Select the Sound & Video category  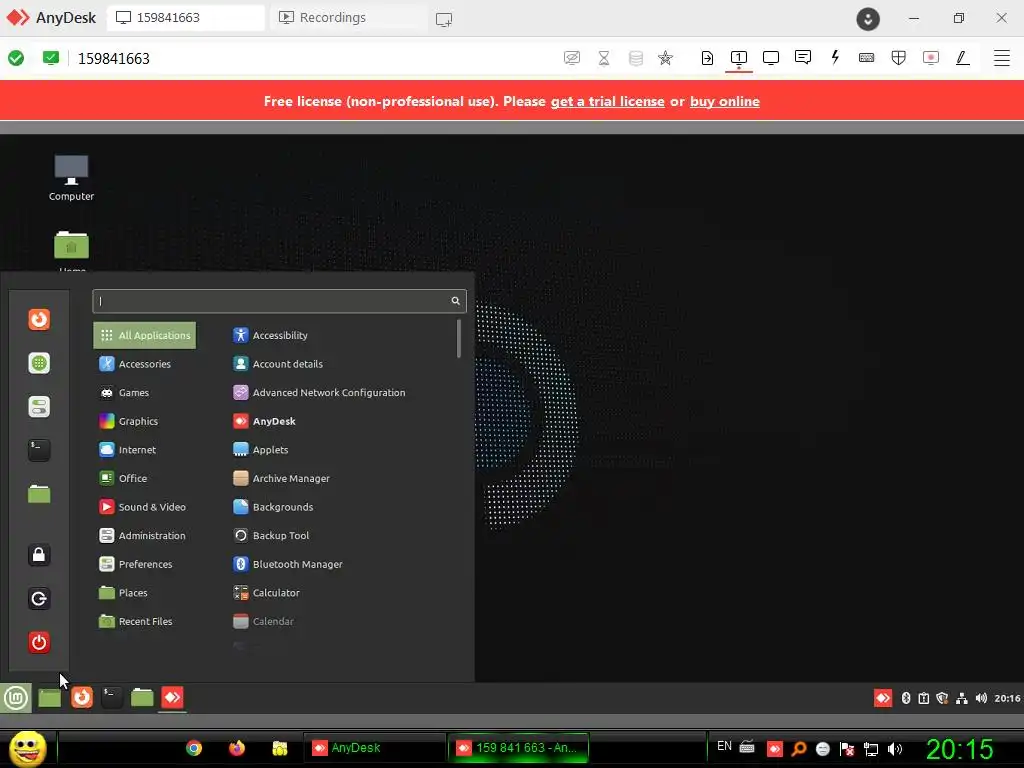click(142, 507)
